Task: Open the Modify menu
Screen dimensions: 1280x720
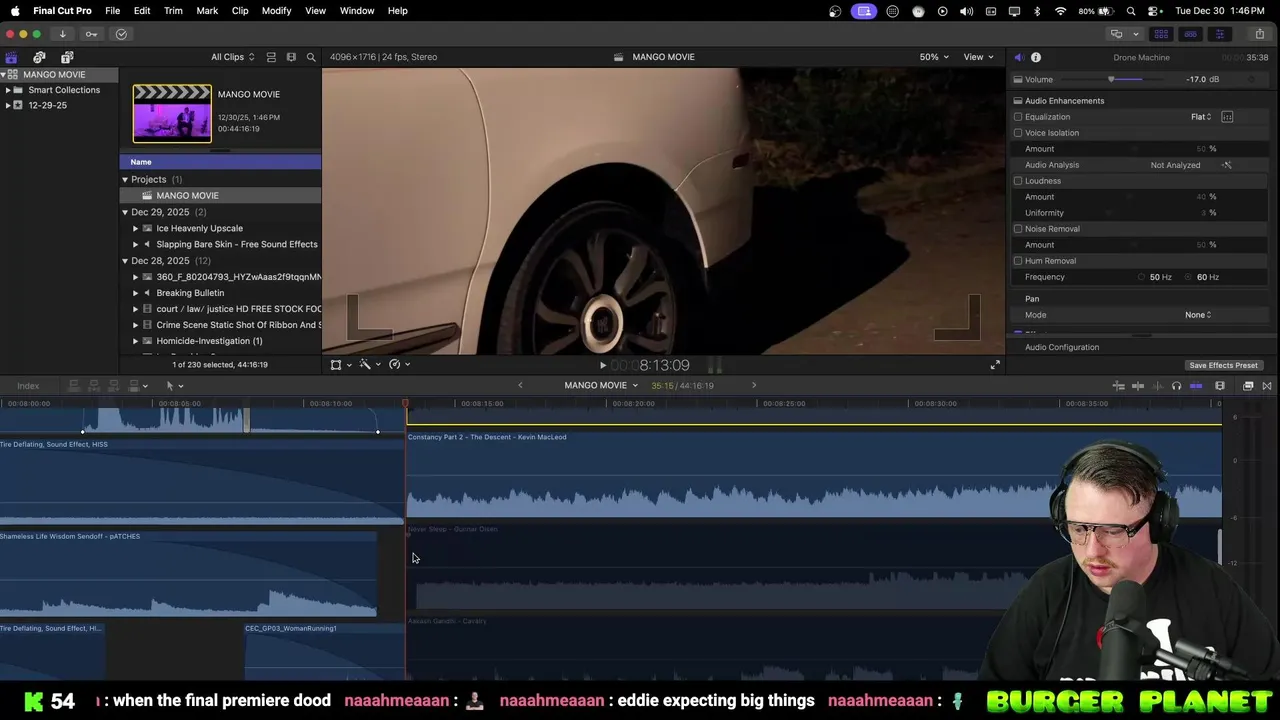Action: [277, 11]
